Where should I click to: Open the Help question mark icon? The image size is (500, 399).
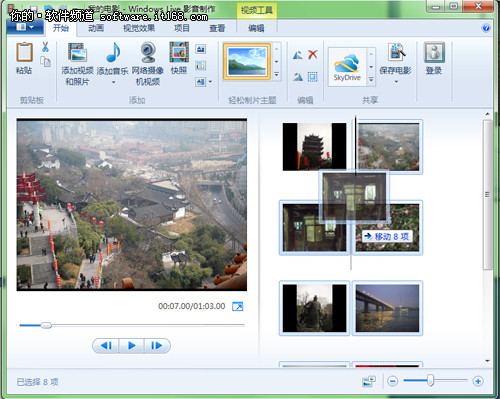(x=486, y=28)
